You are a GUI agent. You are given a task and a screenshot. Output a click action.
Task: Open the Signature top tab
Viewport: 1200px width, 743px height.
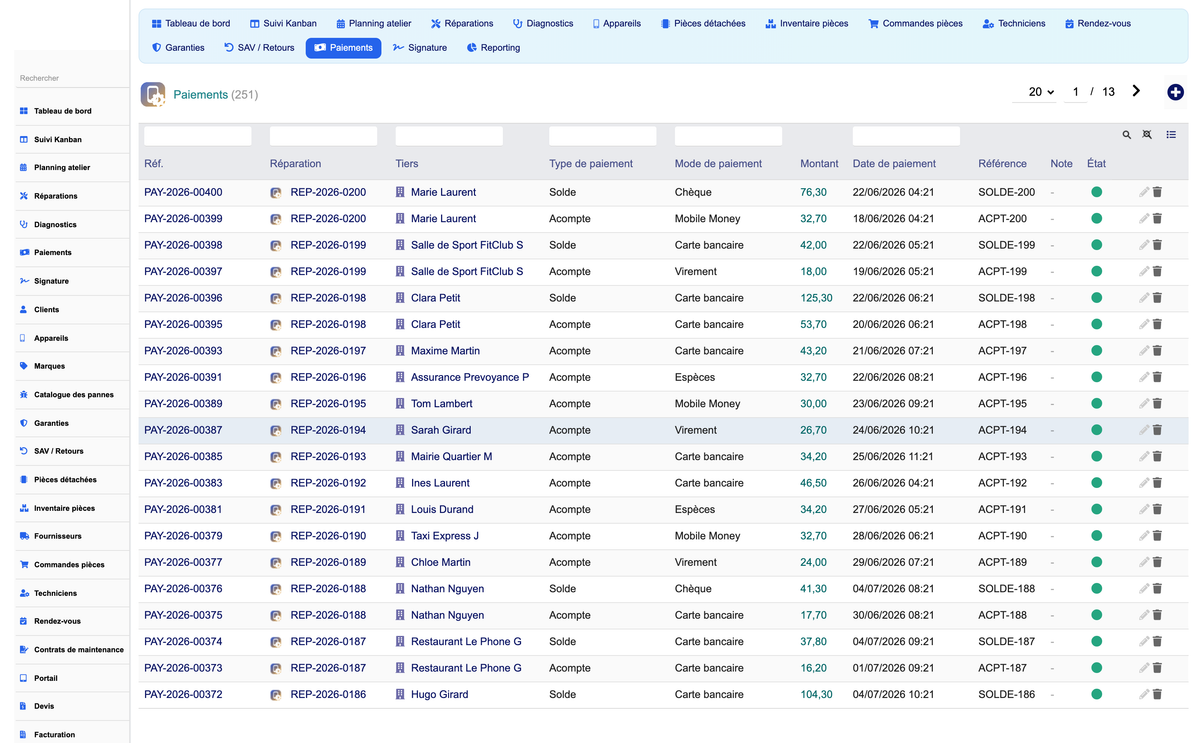pyautogui.click(x=420, y=47)
